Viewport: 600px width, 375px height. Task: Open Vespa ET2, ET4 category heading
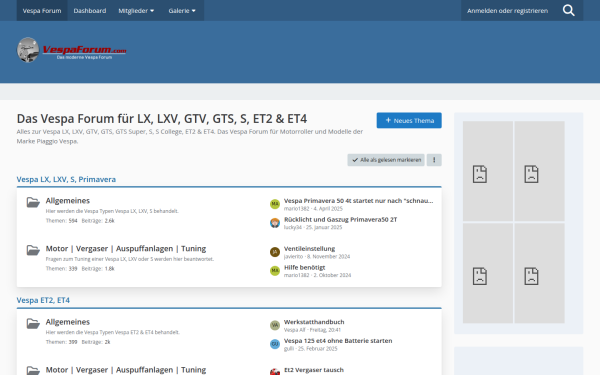[x=43, y=300]
